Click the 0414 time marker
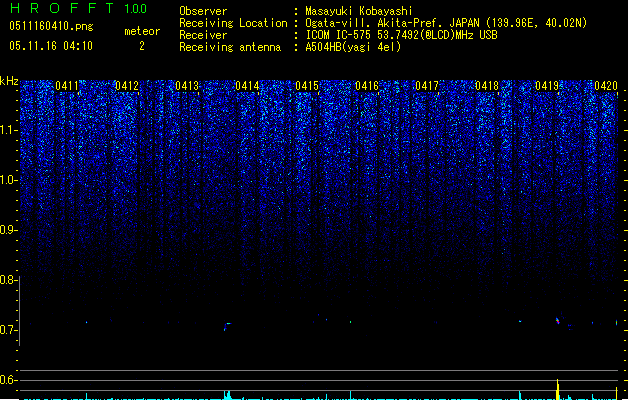Viewport: 629px width, 400px height. click(x=247, y=86)
